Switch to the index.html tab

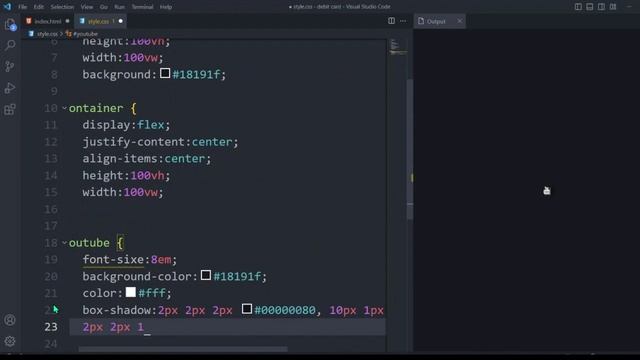(48, 21)
